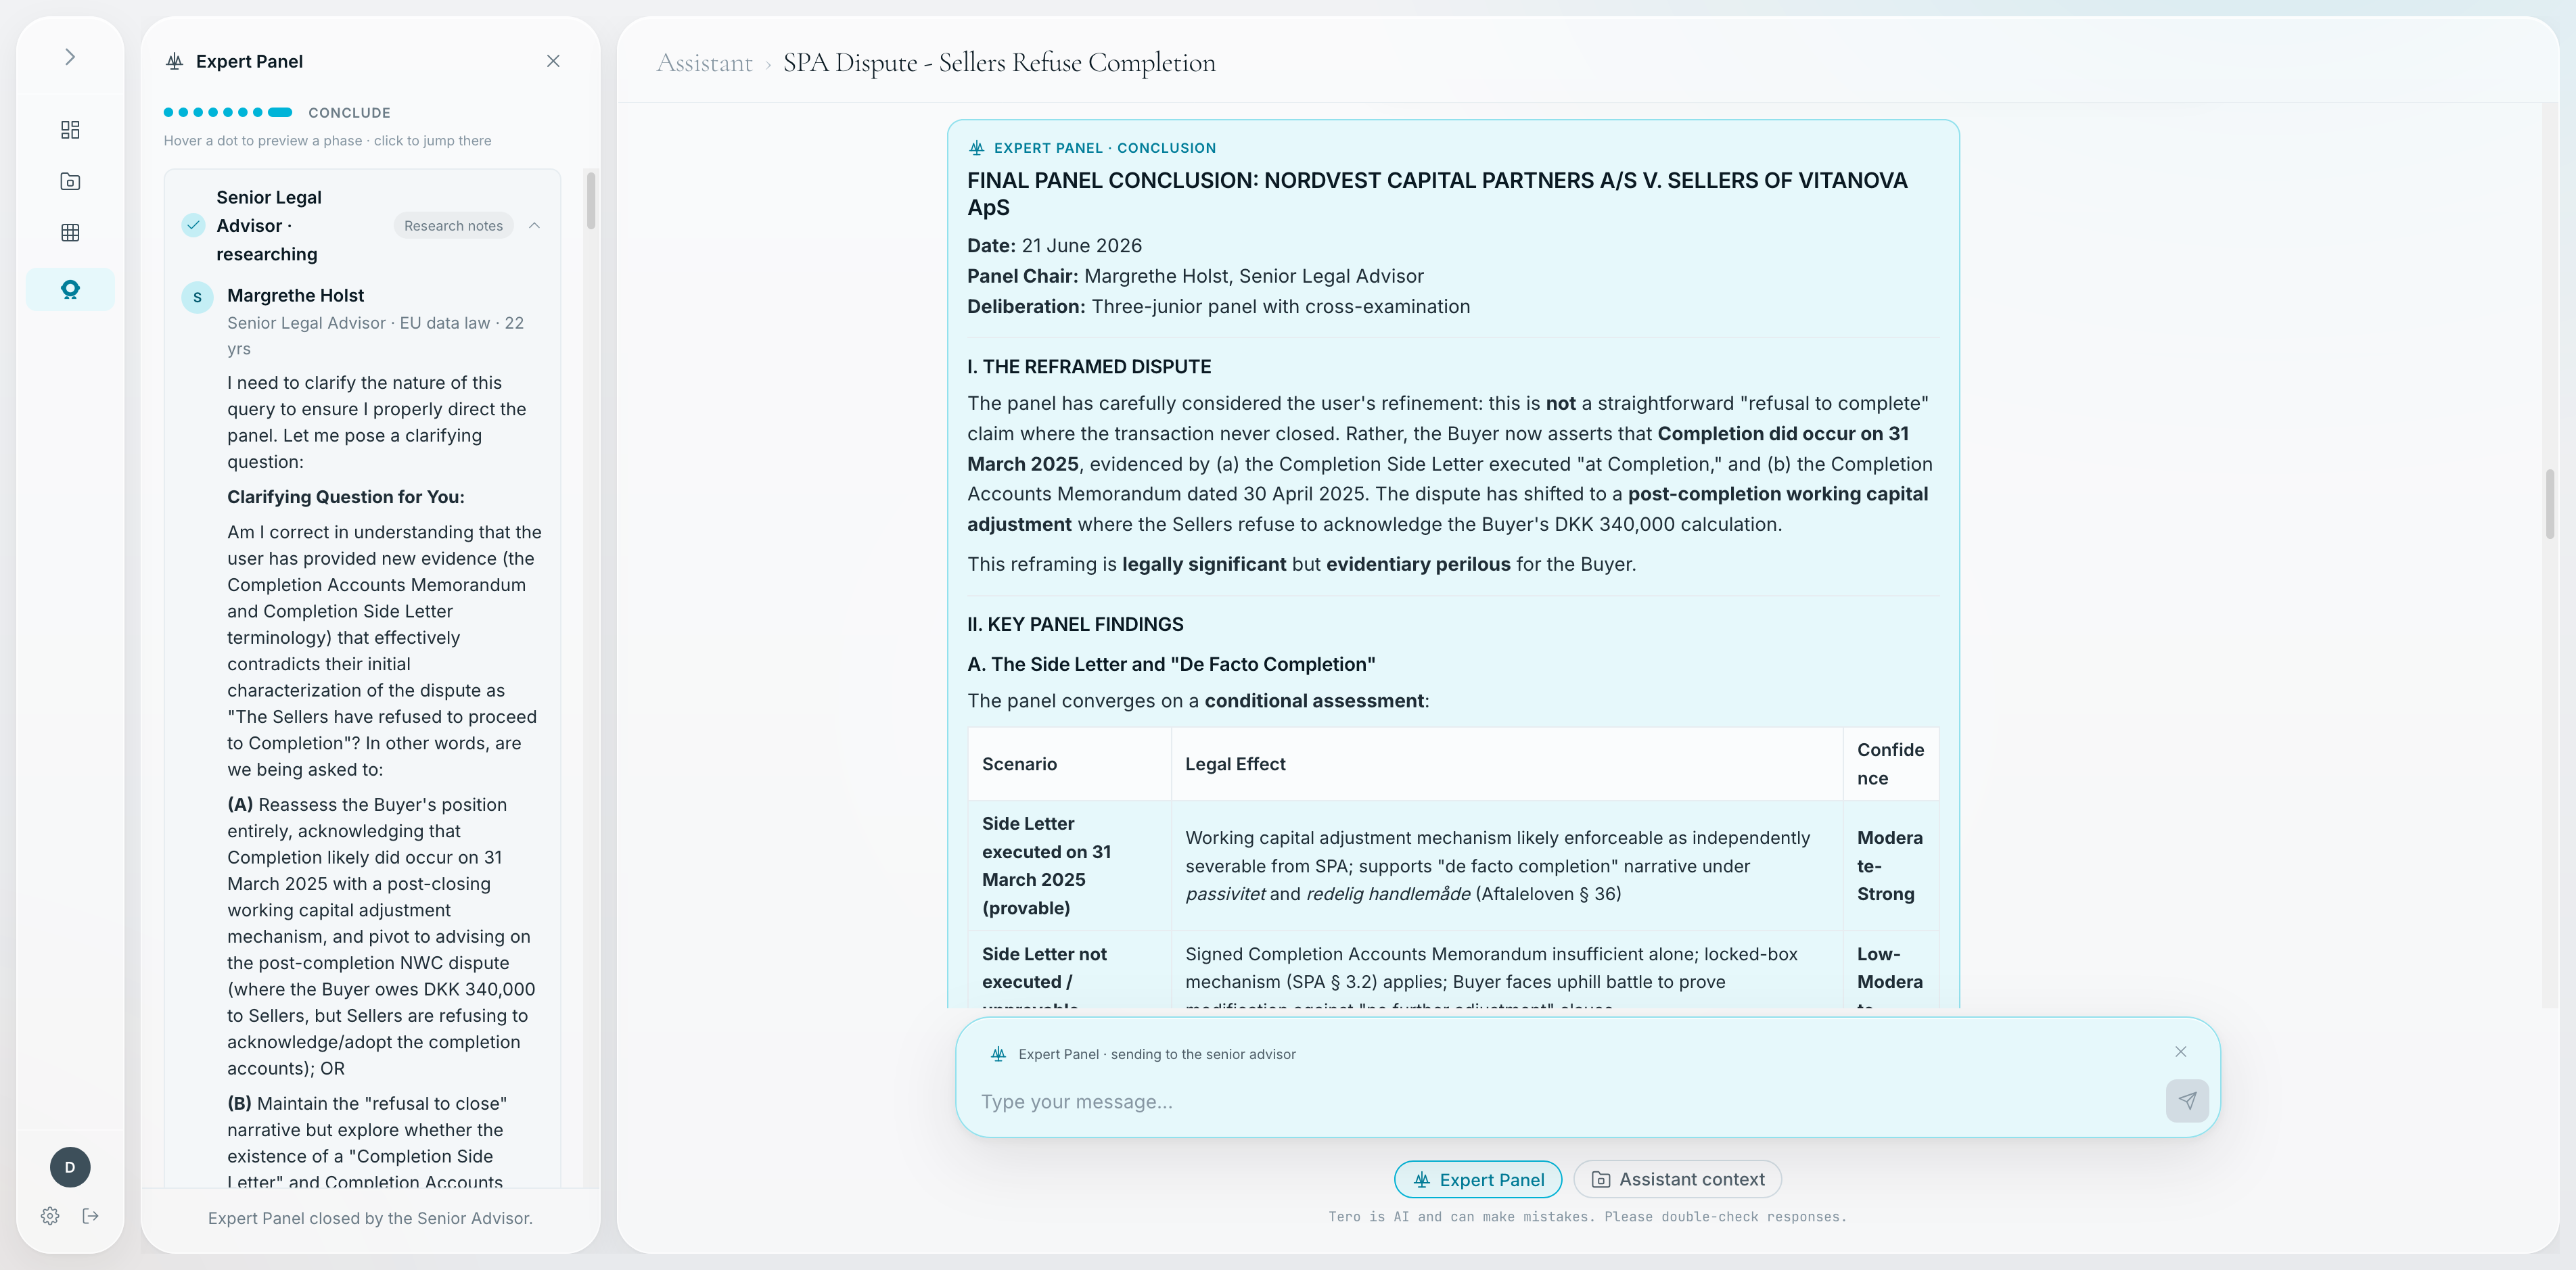Toggle the Assistant context chip
The height and width of the screenshot is (1270, 2576).
[1677, 1180]
